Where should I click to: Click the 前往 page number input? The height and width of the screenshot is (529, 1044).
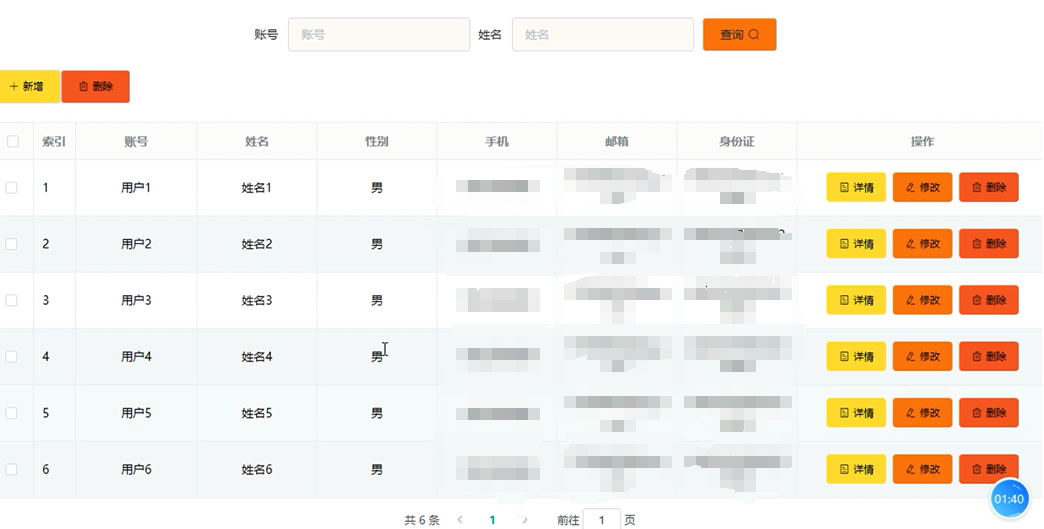pyautogui.click(x=602, y=520)
